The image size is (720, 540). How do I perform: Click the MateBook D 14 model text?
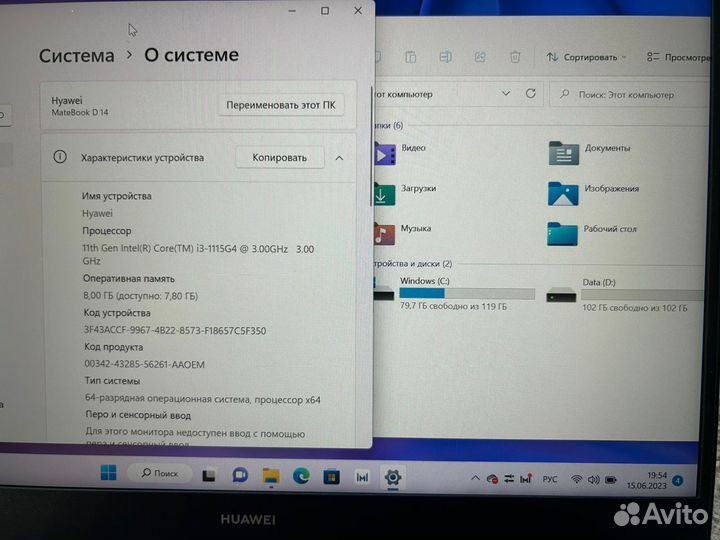coord(80,112)
